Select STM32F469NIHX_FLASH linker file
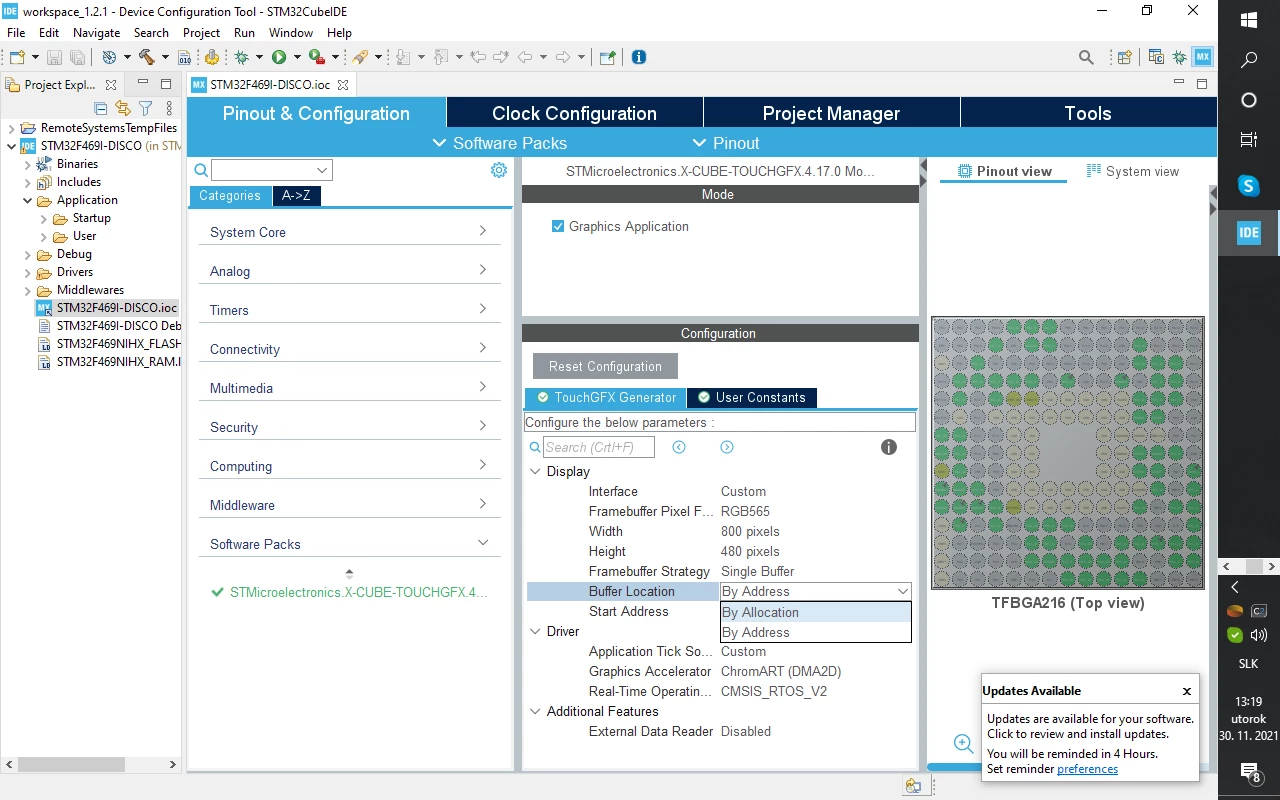Screen dimensions: 1280x800 (x=118, y=344)
